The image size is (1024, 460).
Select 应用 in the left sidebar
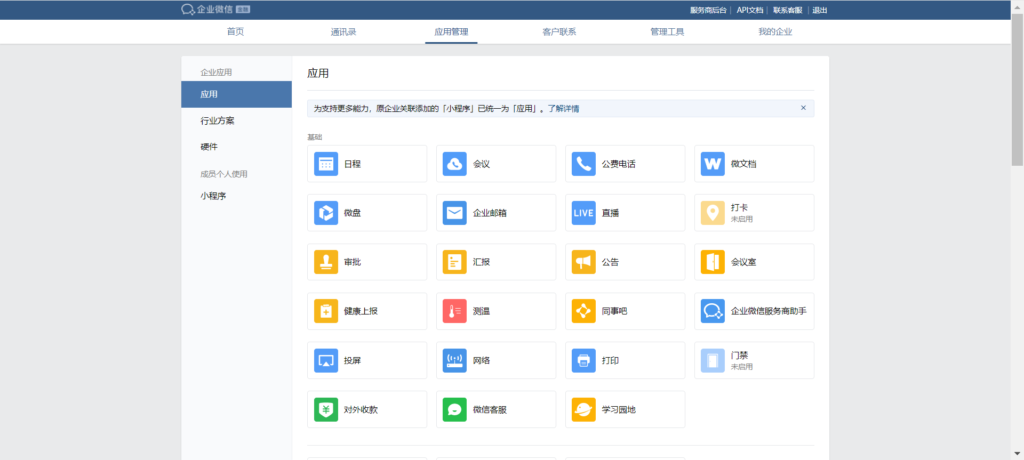coord(236,94)
